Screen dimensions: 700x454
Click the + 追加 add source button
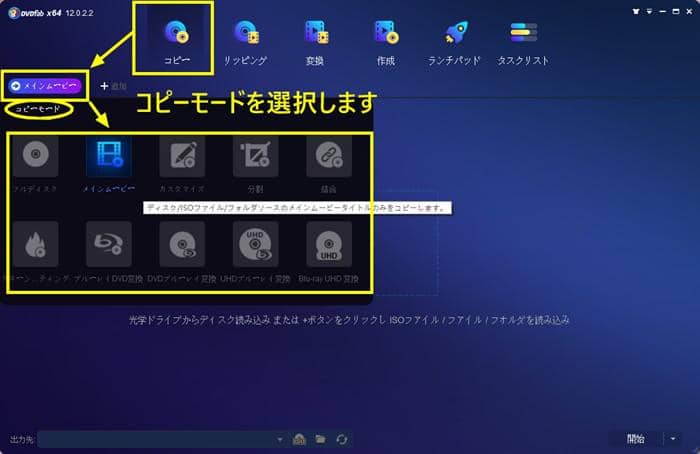point(113,86)
